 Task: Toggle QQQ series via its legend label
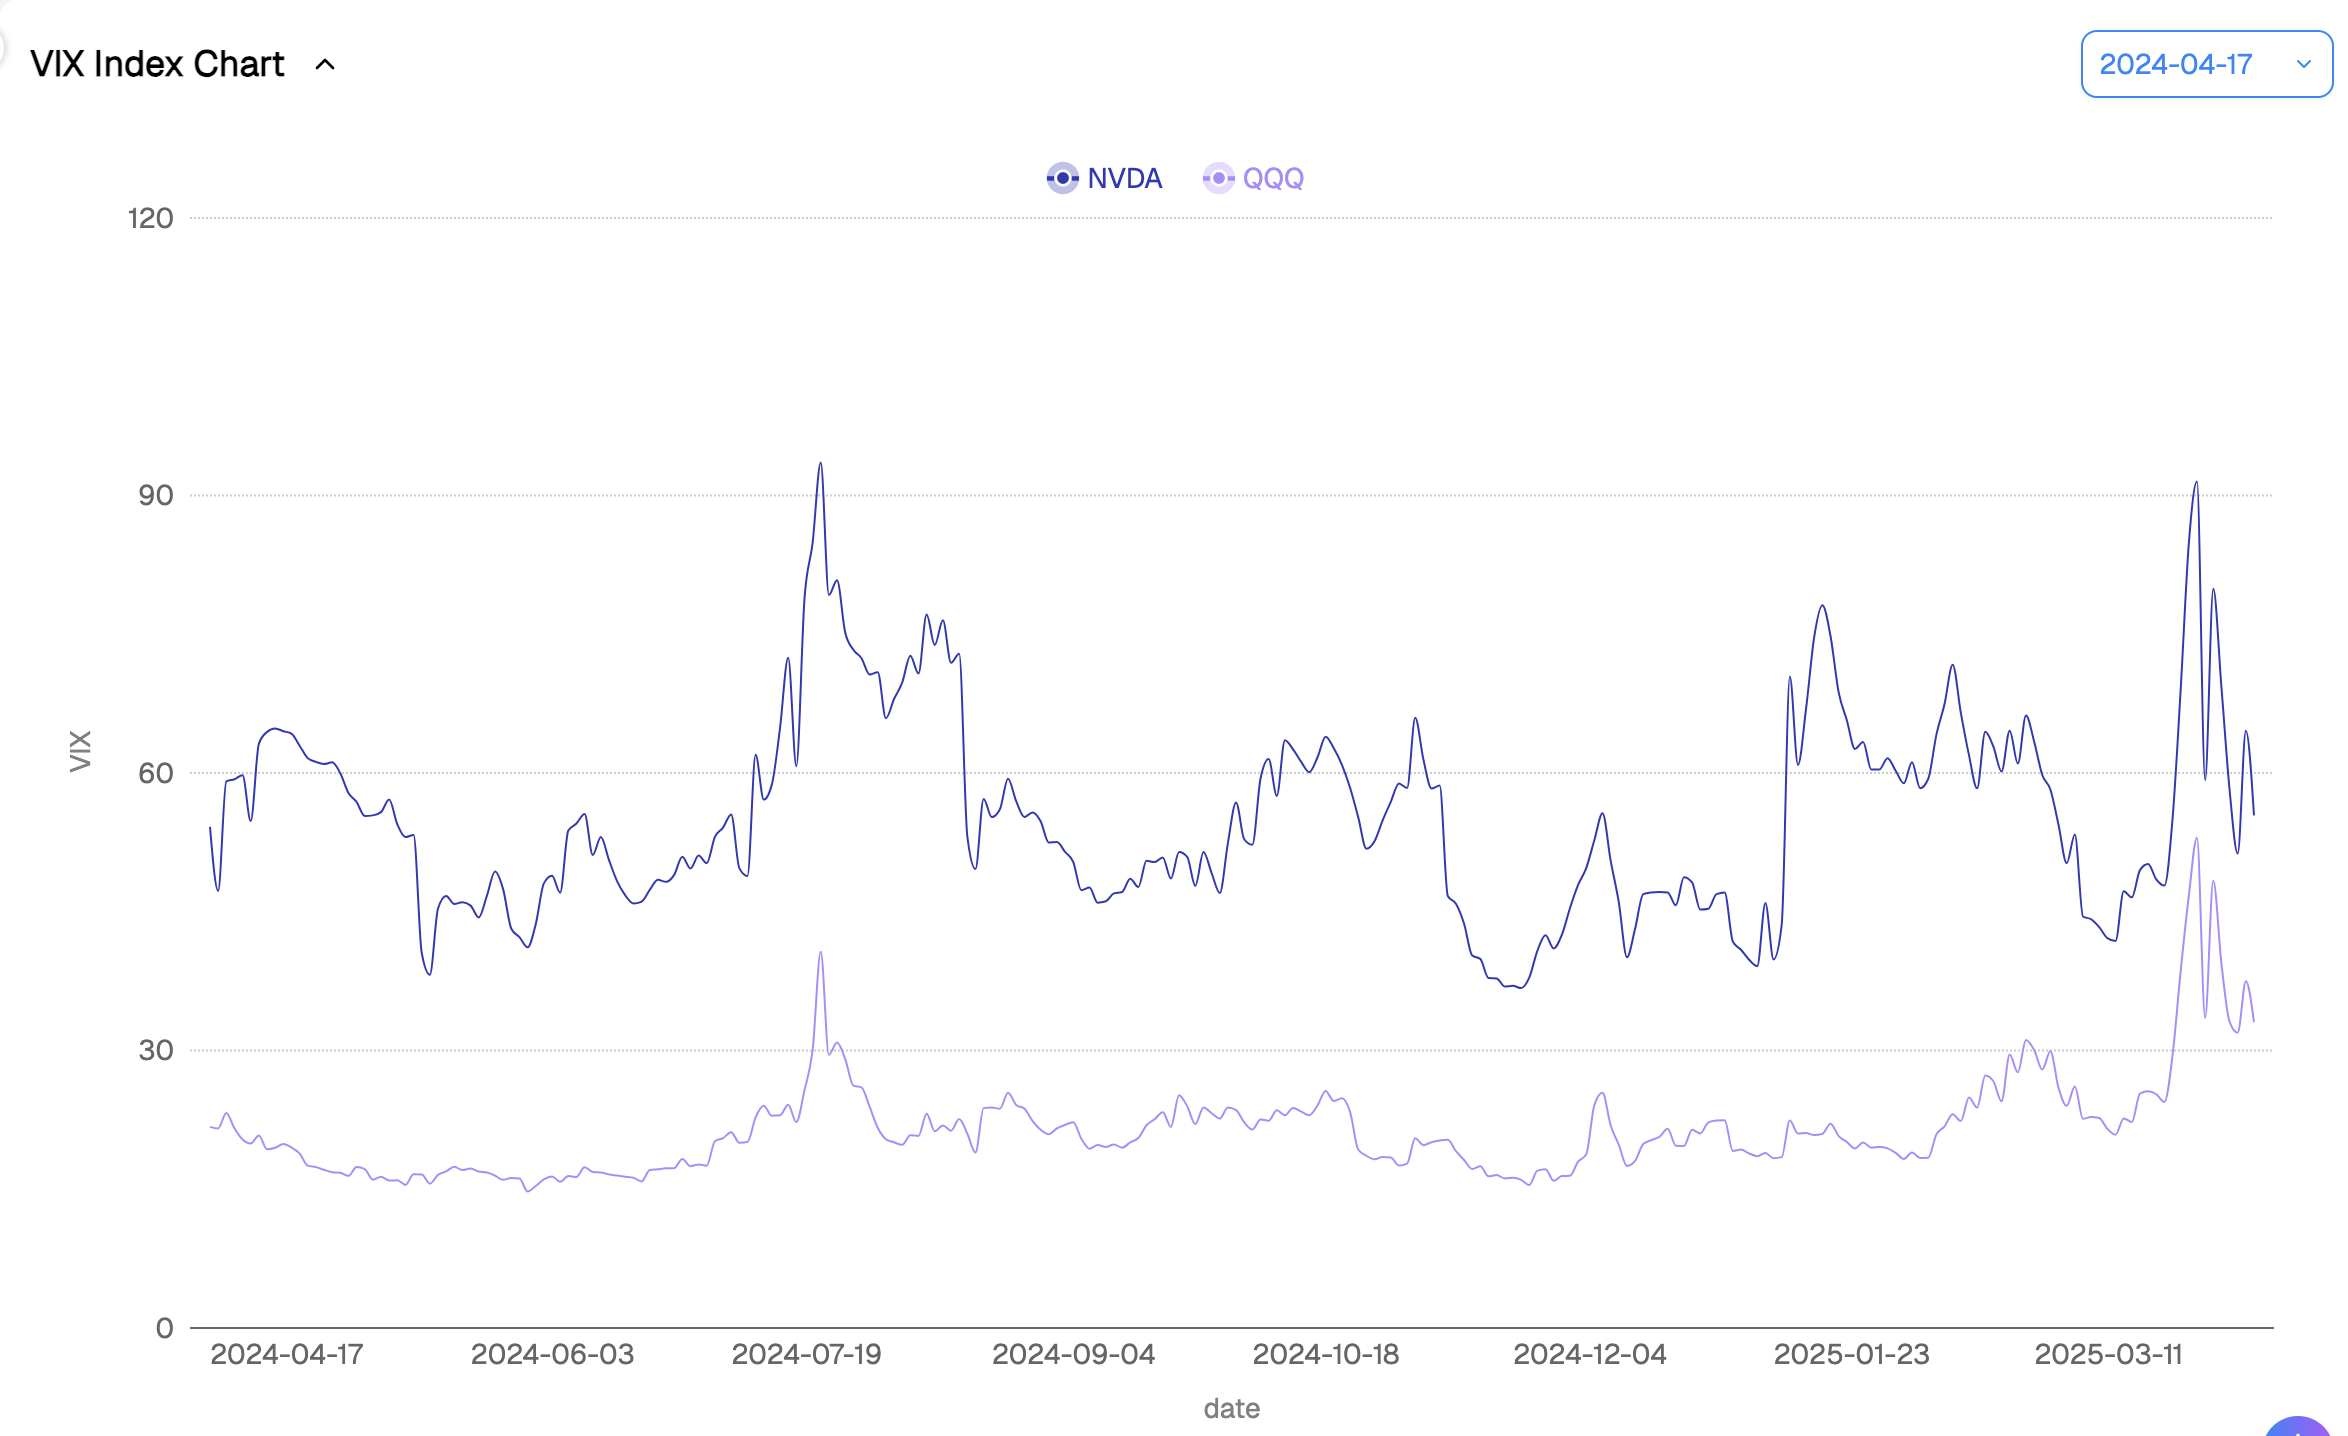pos(1273,178)
